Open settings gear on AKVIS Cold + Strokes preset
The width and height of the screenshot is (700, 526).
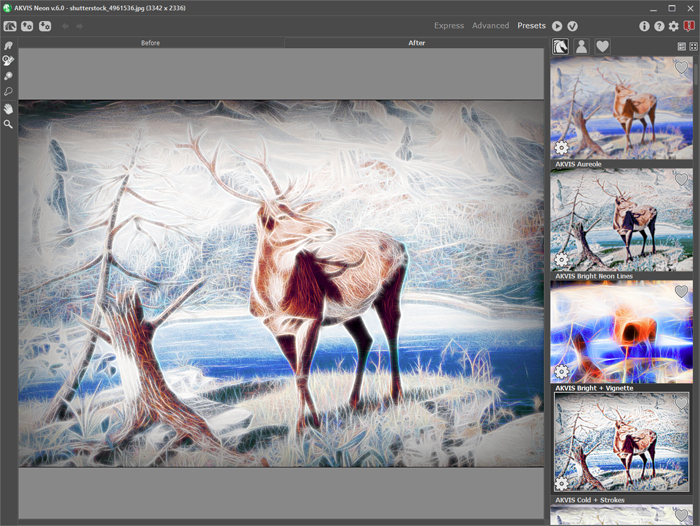pos(562,484)
